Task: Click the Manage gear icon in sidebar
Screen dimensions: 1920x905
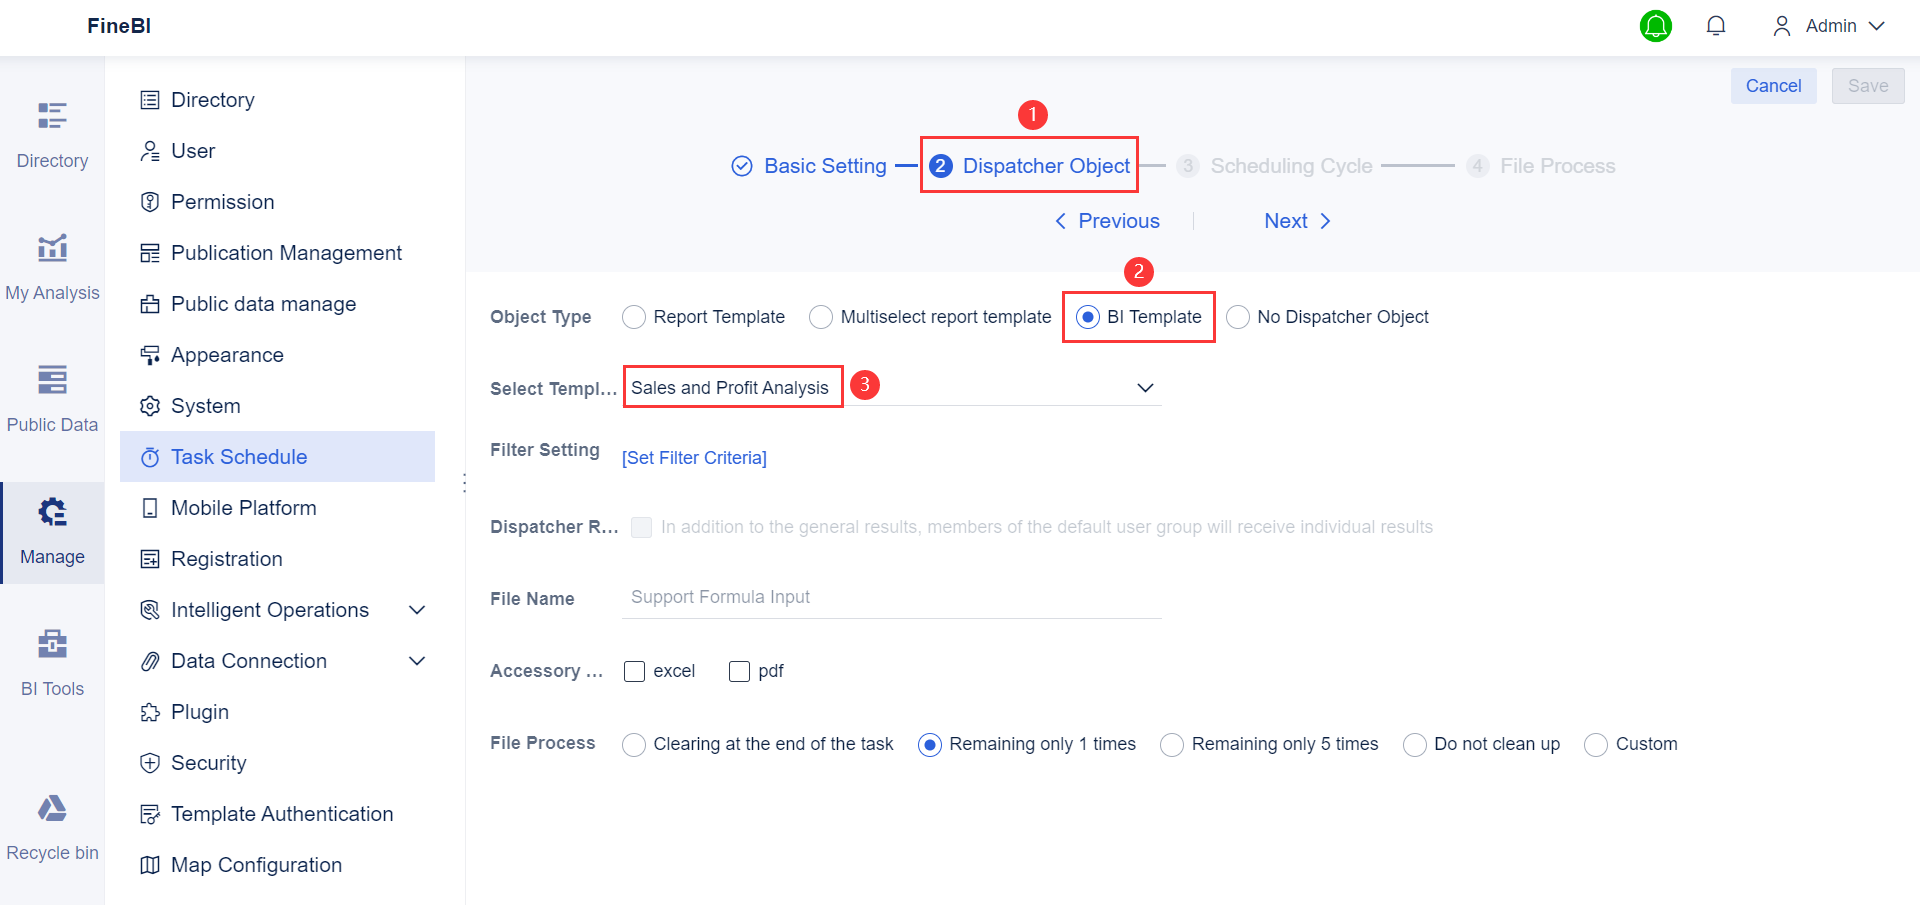Action: coord(52,512)
